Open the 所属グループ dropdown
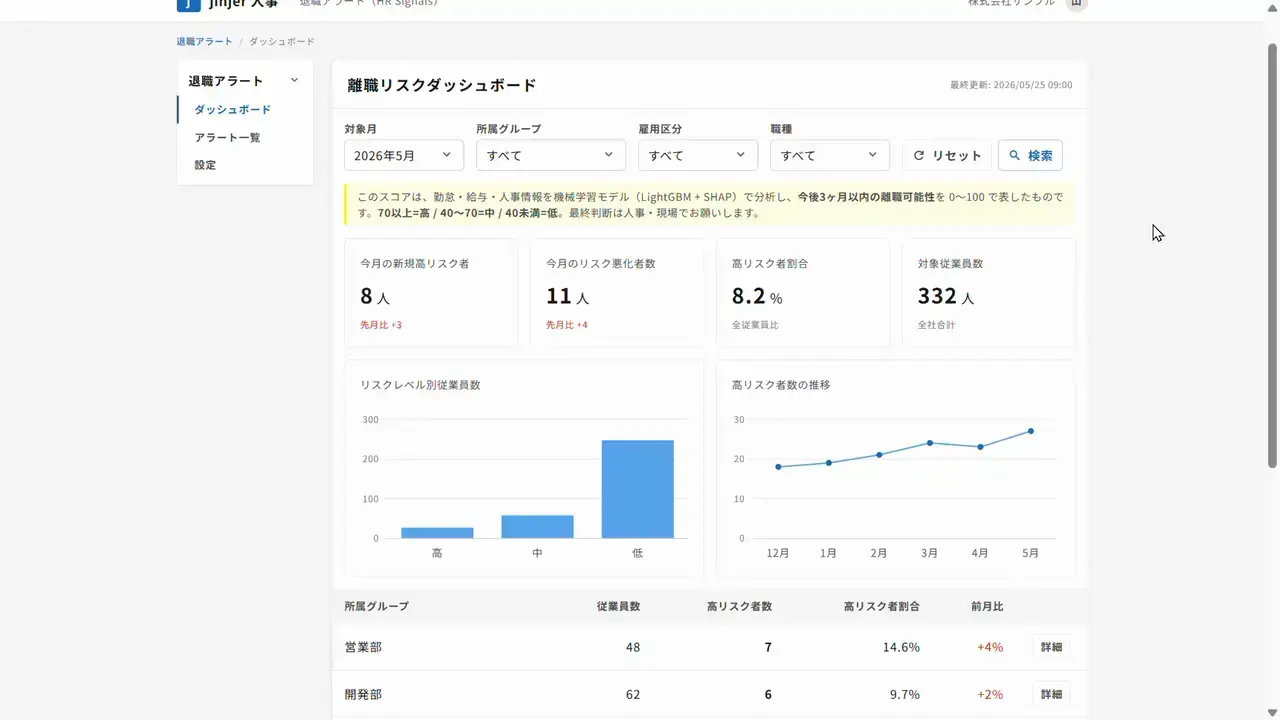 [551, 155]
